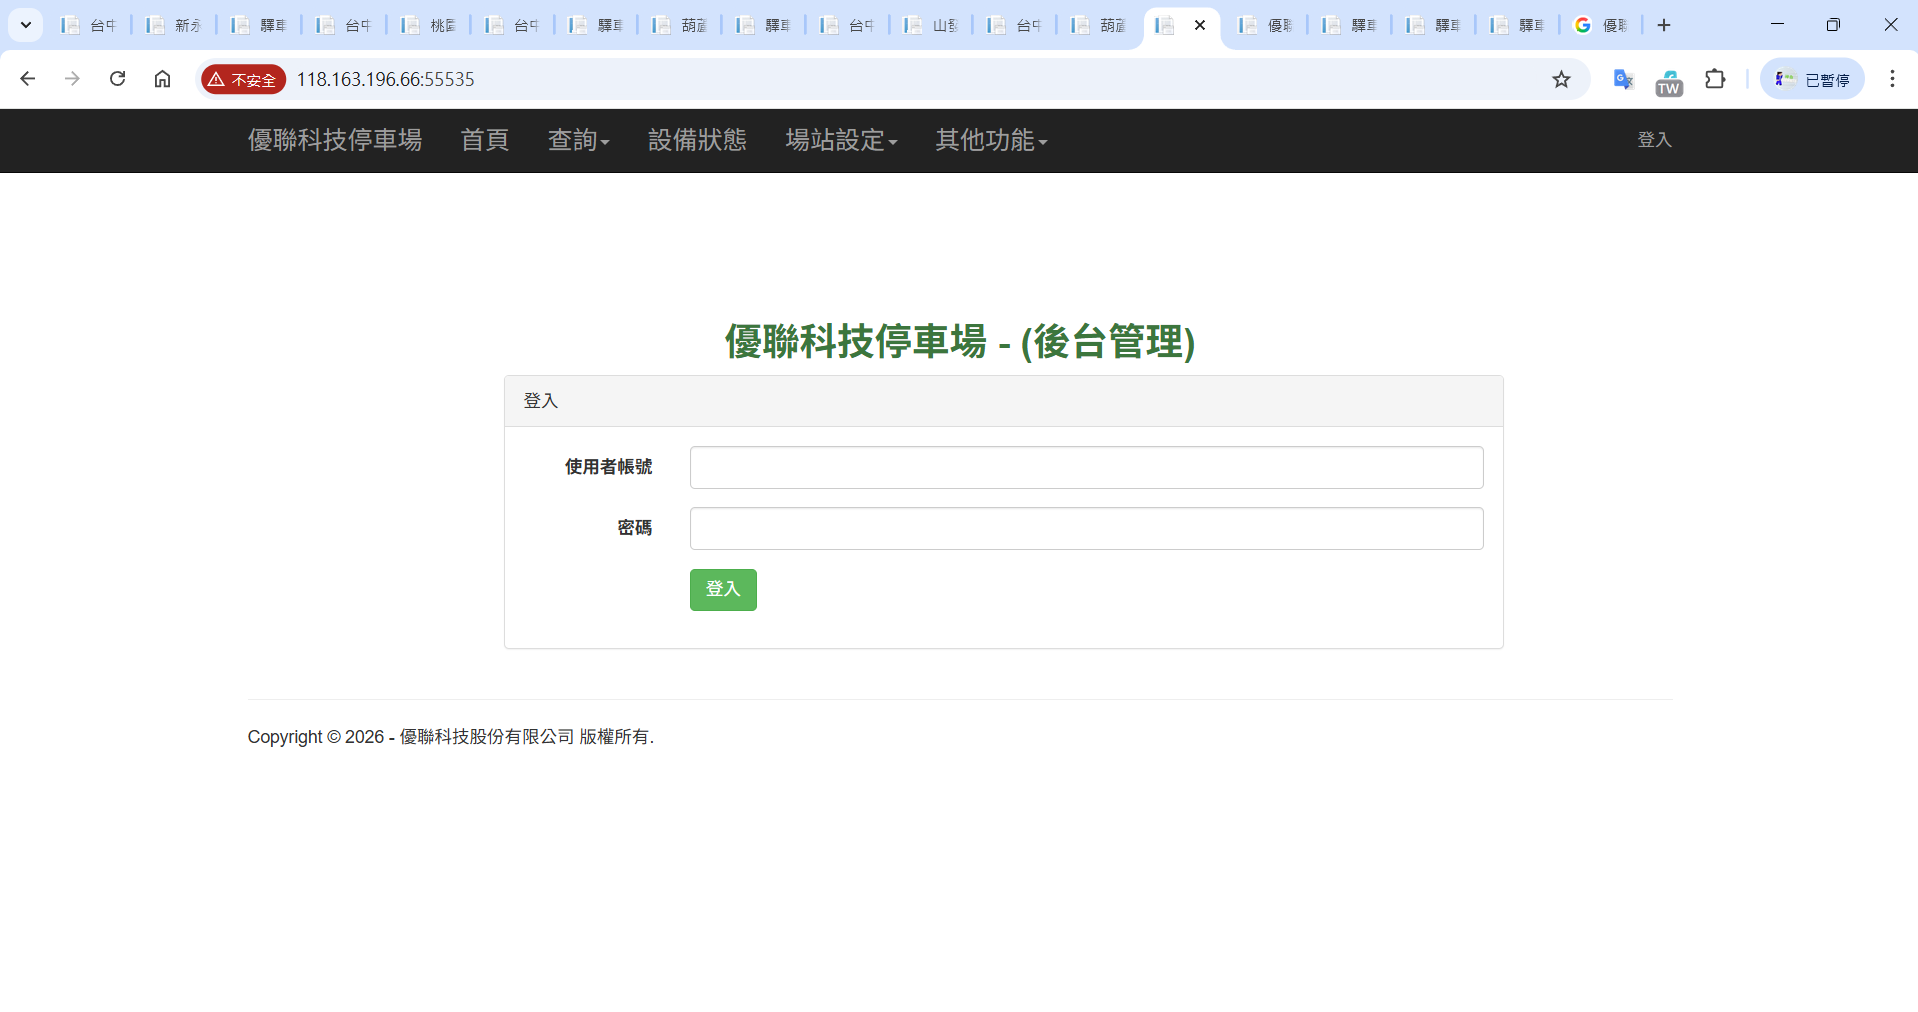The width and height of the screenshot is (1918, 1012).
Task: Switch to the 新永 browser tab
Action: [x=173, y=25]
